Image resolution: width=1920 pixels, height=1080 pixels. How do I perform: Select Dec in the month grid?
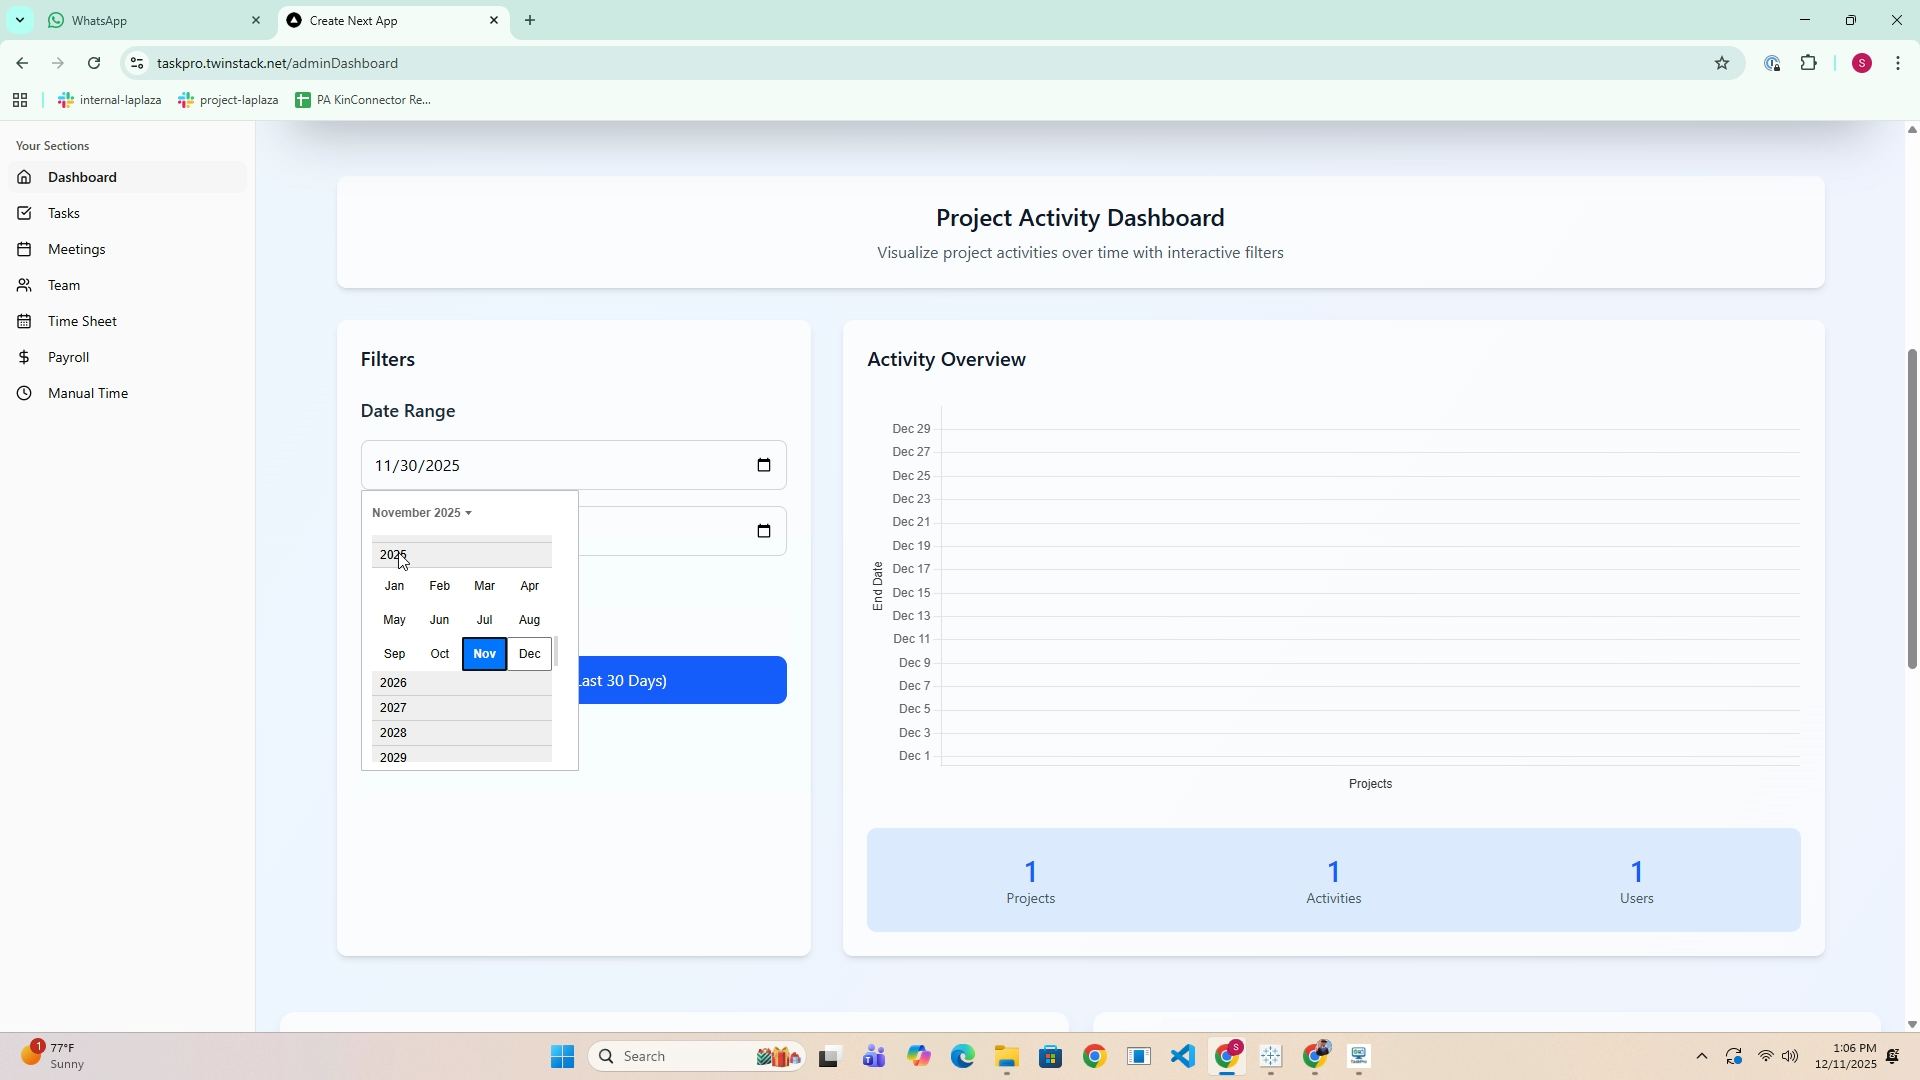pos(530,654)
